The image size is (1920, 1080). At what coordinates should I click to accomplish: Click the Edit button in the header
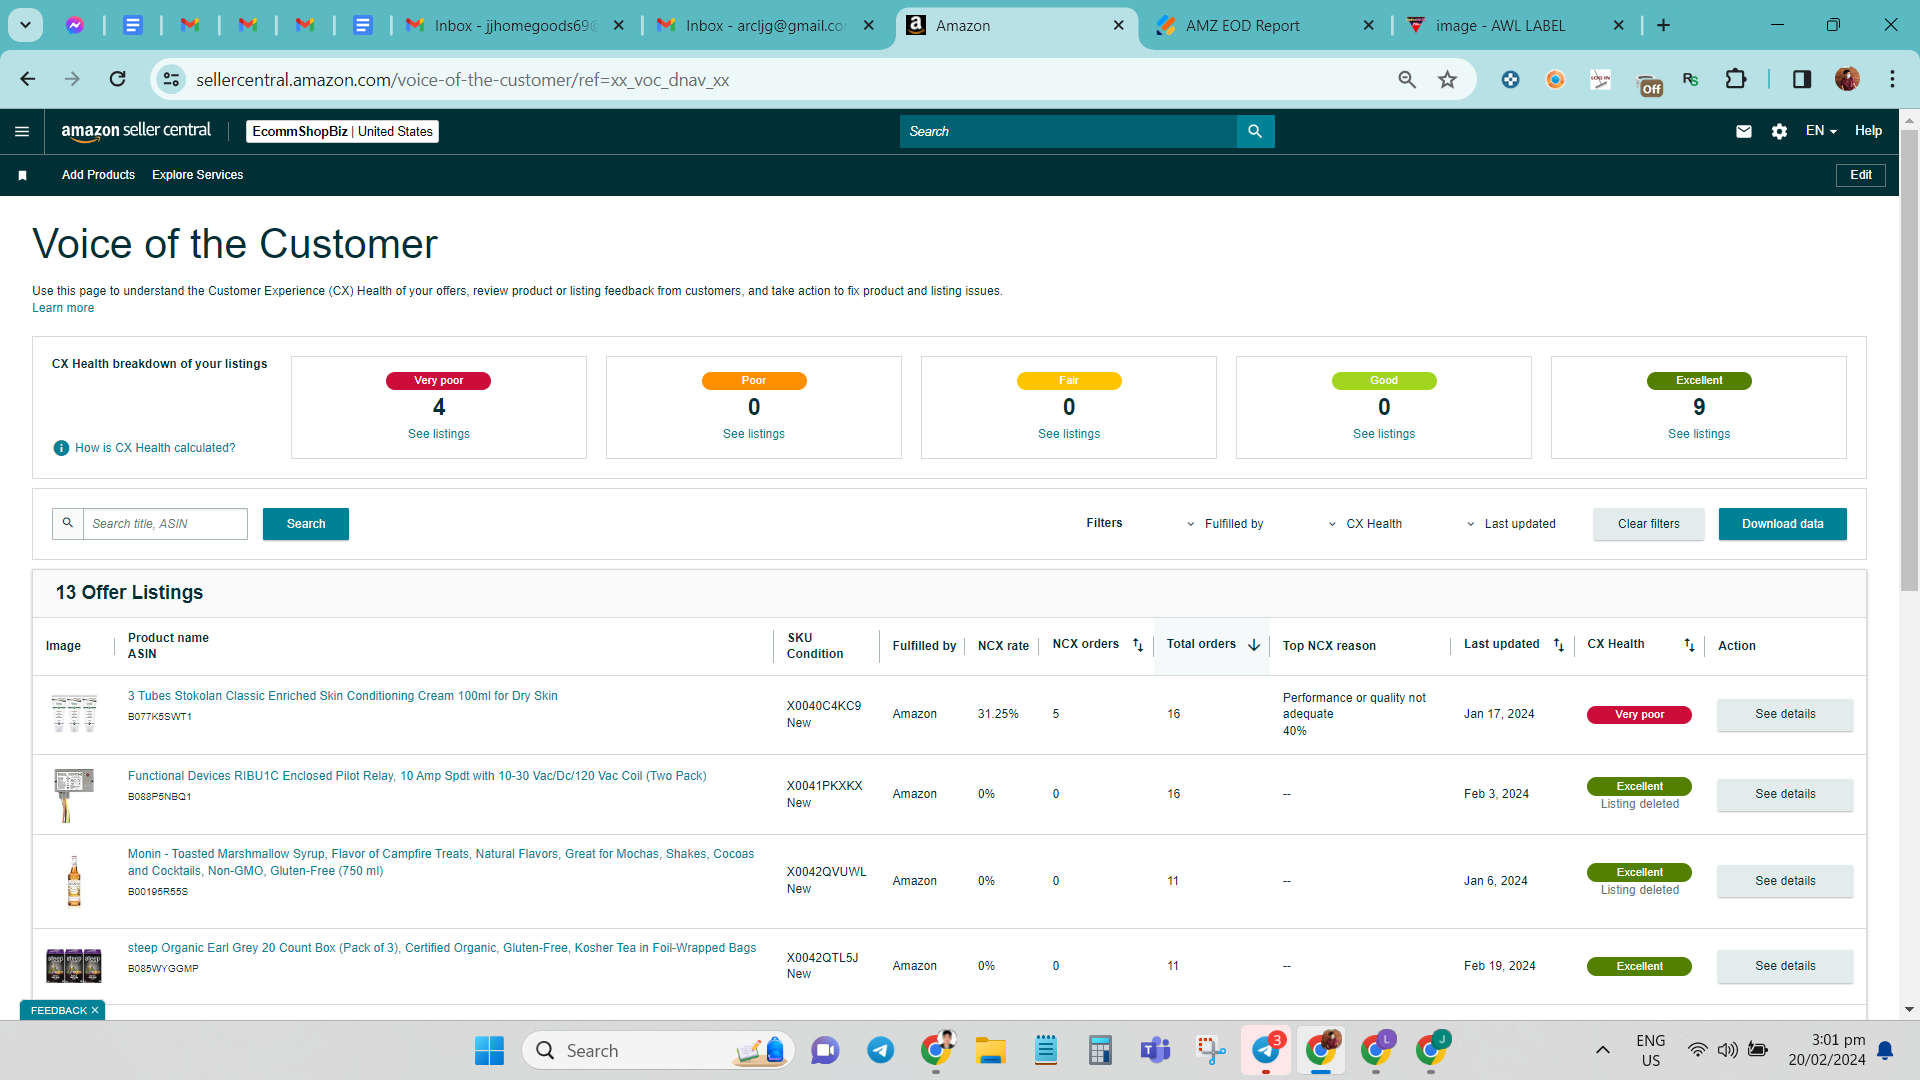point(1861,175)
